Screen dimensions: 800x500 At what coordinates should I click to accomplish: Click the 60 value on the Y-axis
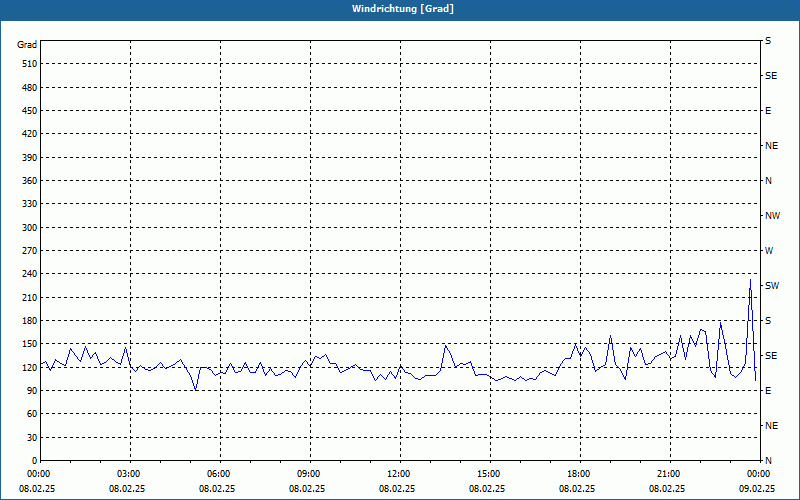32,414
